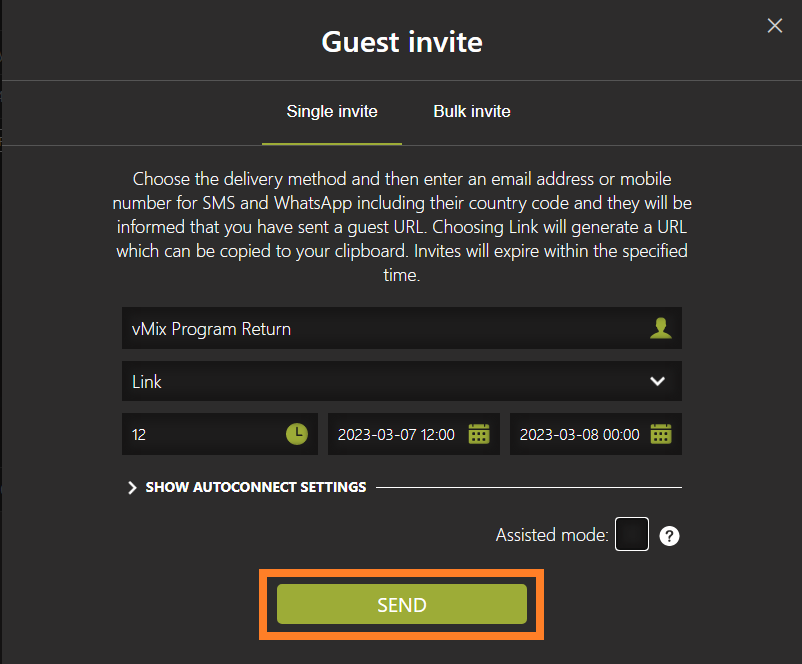Click the Assisted mode help question mark
Viewport: 802px width, 664px height.
point(669,536)
